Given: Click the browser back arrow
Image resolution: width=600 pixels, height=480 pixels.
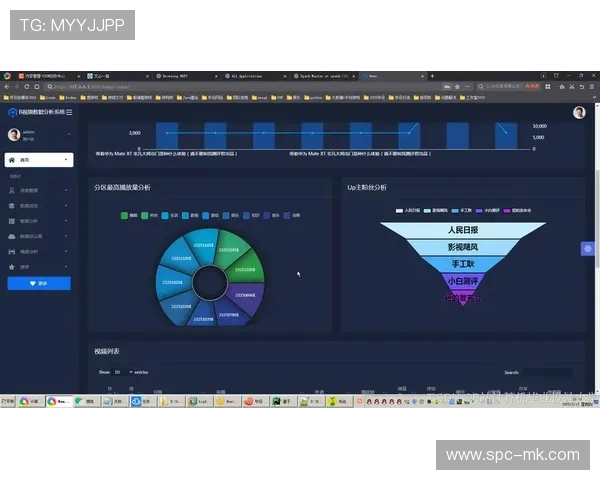Looking at the screenshot, I should [x=7, y=87].
